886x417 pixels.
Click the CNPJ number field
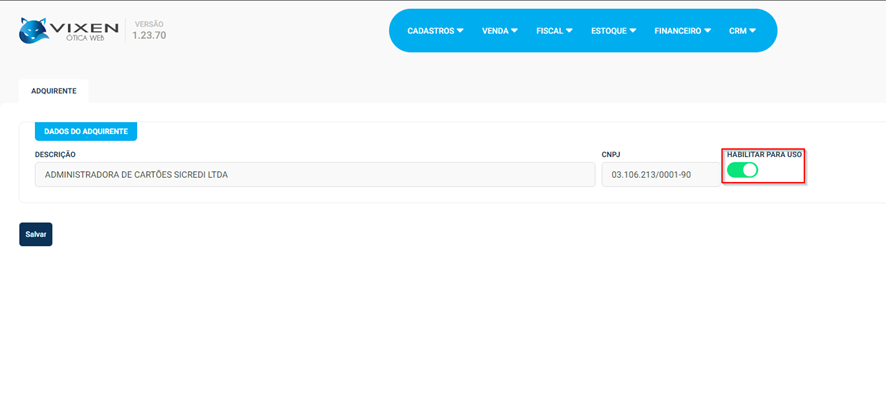(660, 175)
